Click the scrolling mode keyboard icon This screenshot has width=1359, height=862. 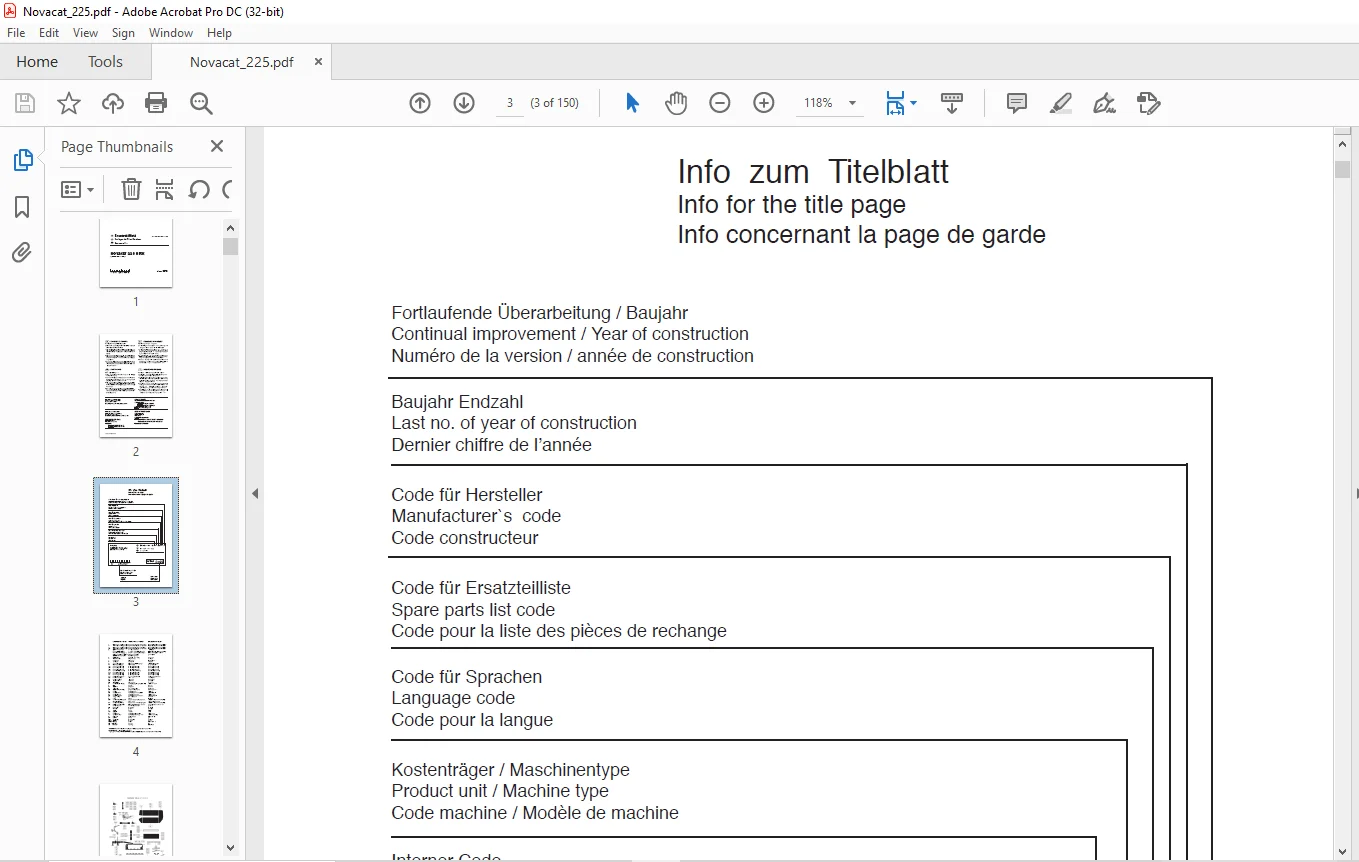click(952, 103)
